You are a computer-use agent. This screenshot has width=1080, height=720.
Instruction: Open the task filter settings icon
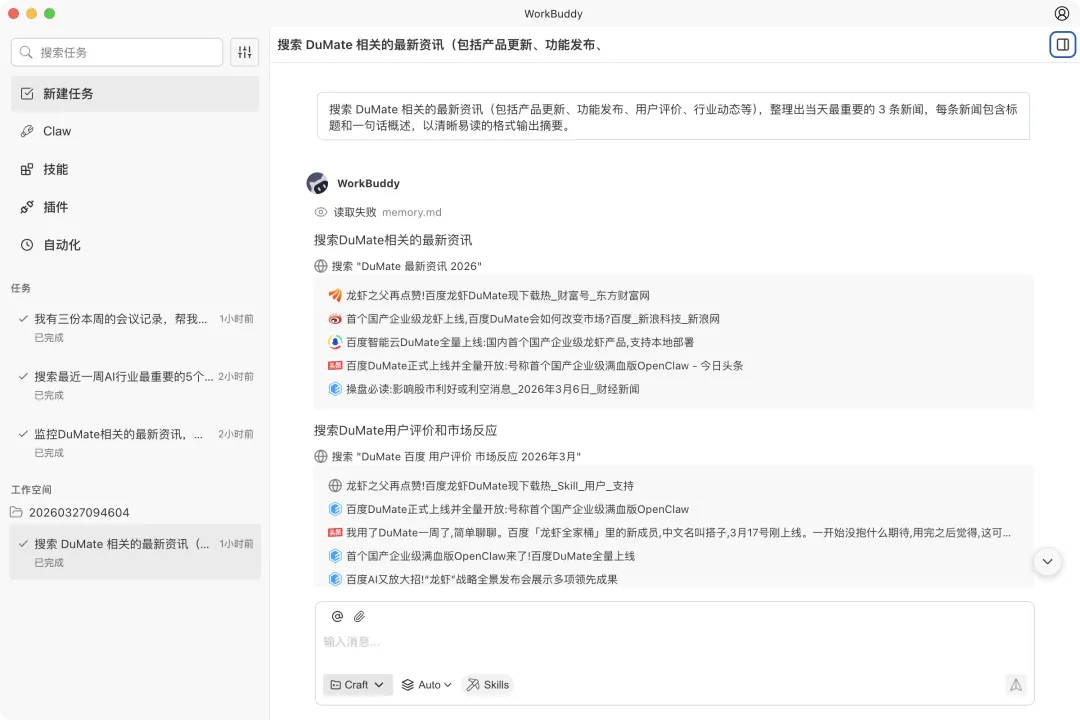[245, 52]
